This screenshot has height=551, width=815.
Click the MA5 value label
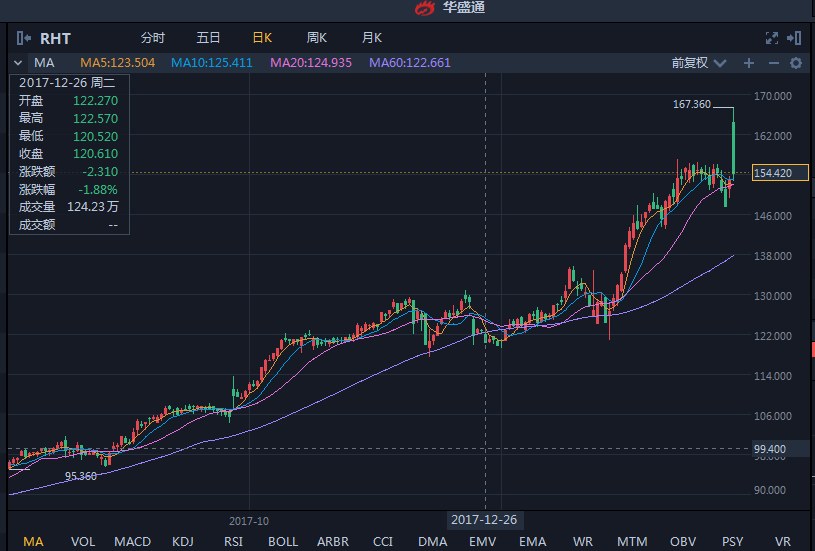click(x=118, y=63)
